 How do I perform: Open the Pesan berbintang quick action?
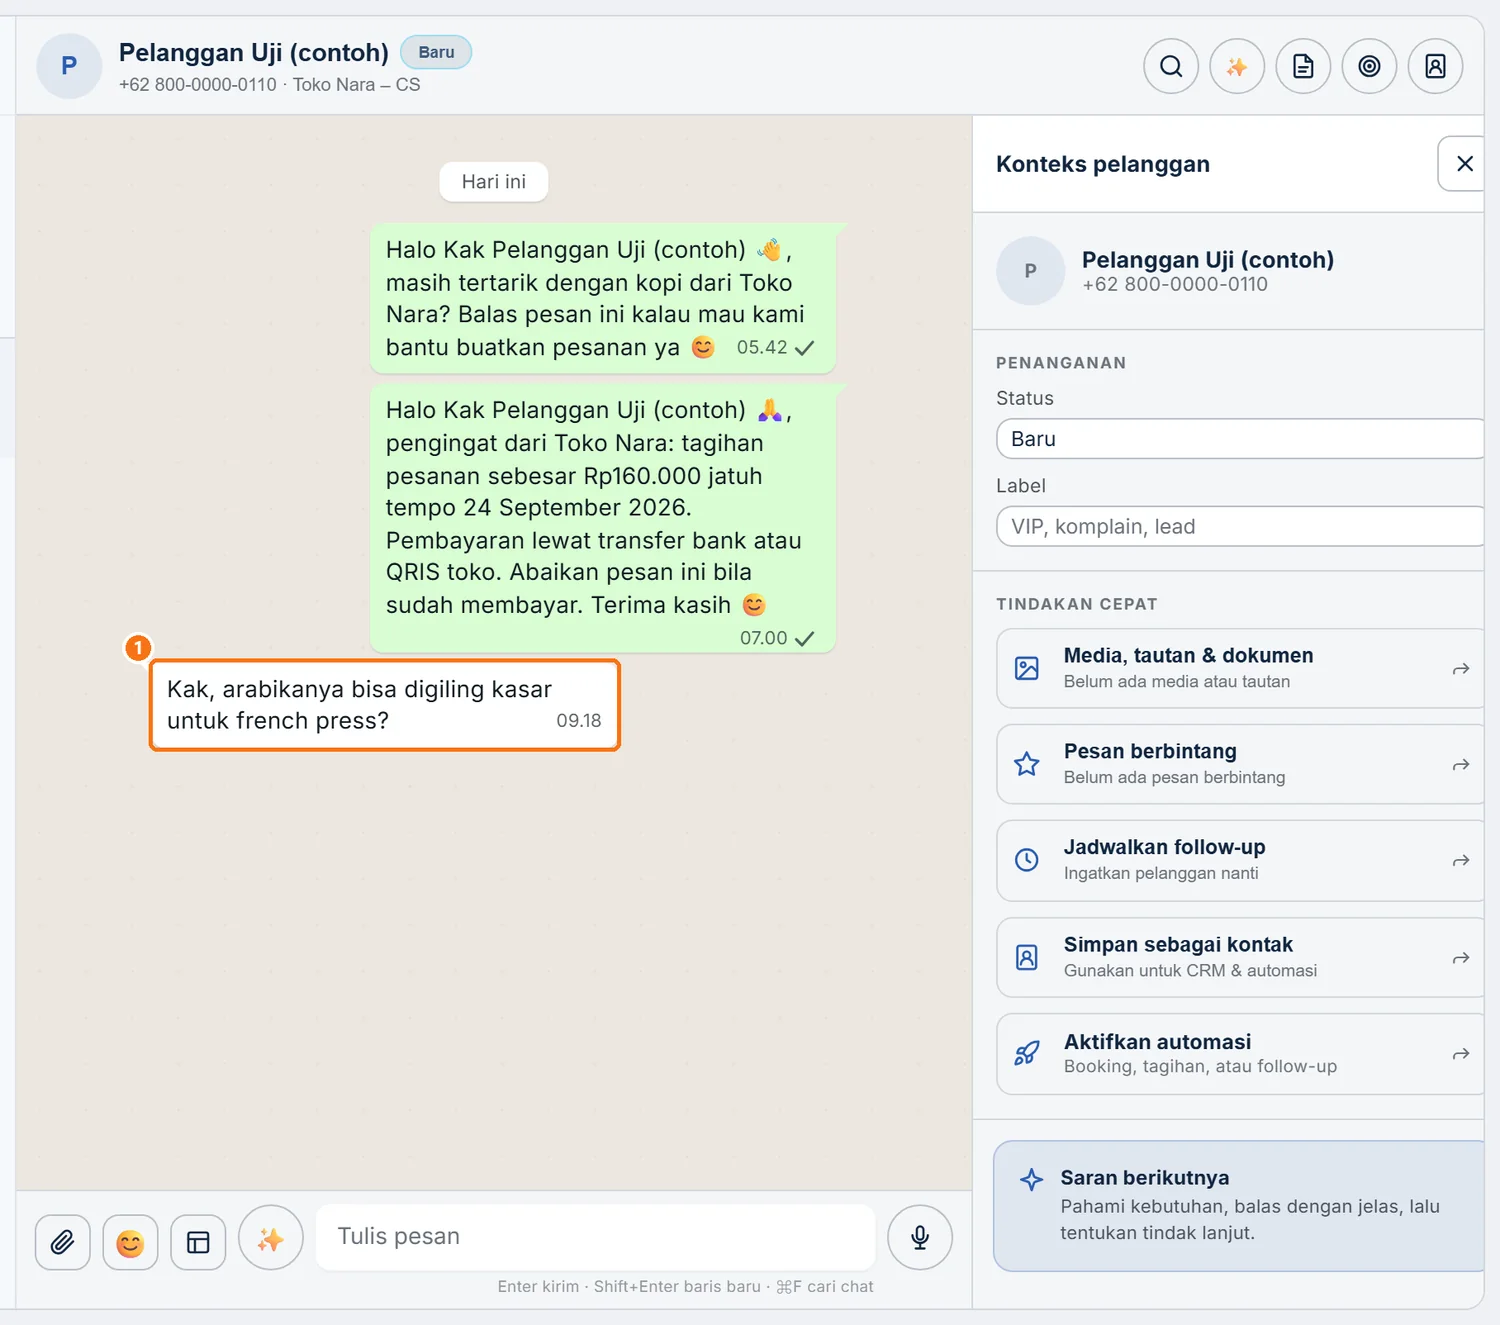pos(1240,764)
